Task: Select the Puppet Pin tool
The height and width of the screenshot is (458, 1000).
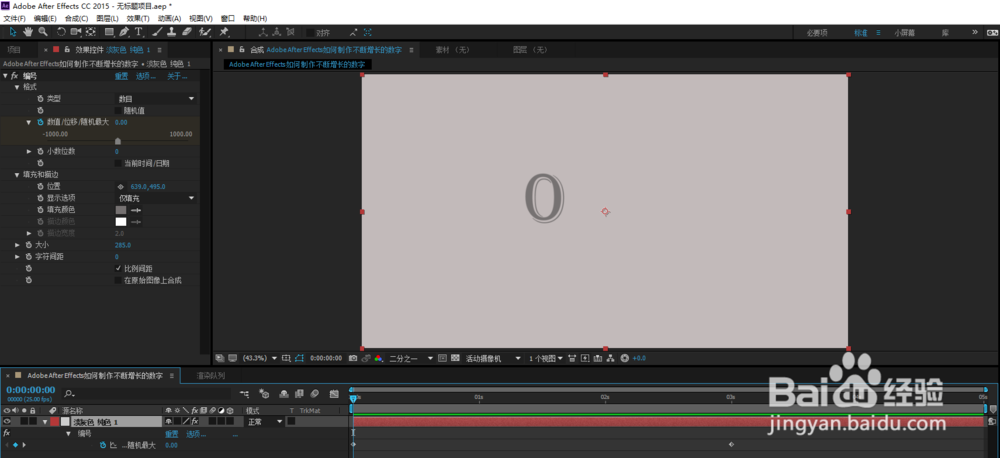Action: point(224,32)
